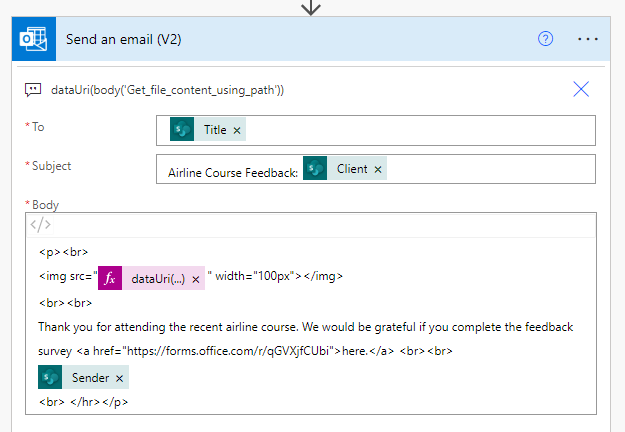Remove the Sender token from Body
The width and height of the screenshot is (625, 432).
coord(120,378)
